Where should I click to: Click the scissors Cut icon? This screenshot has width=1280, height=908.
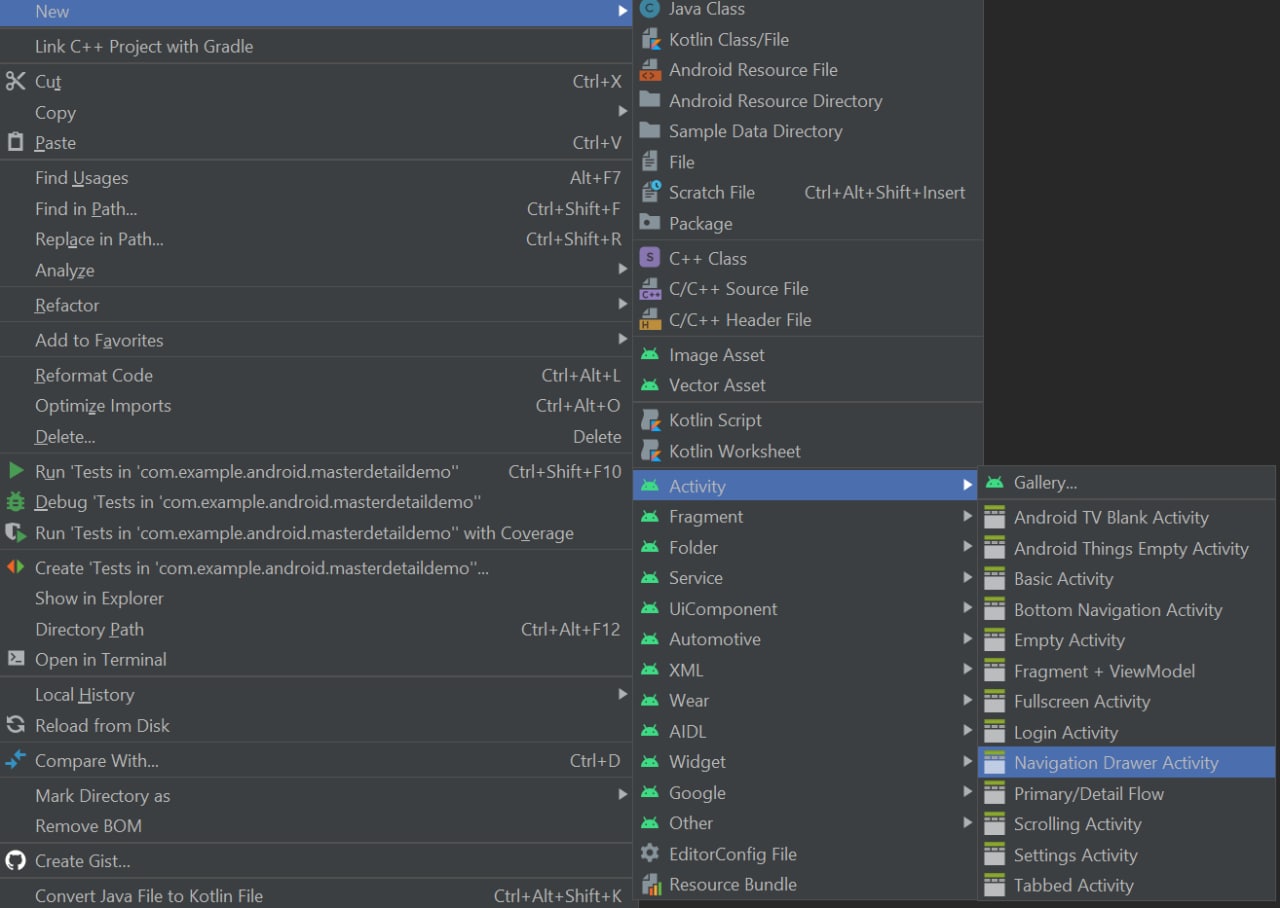tap(15, 81)
